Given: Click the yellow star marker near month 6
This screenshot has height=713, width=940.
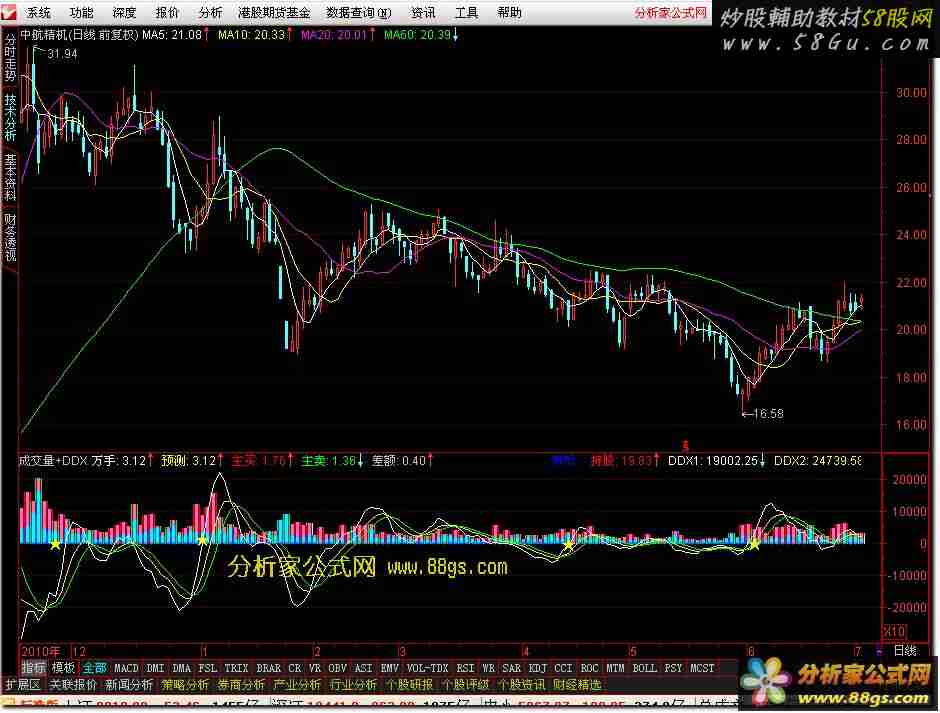Looking at the screenshot, I should (755, 544).
